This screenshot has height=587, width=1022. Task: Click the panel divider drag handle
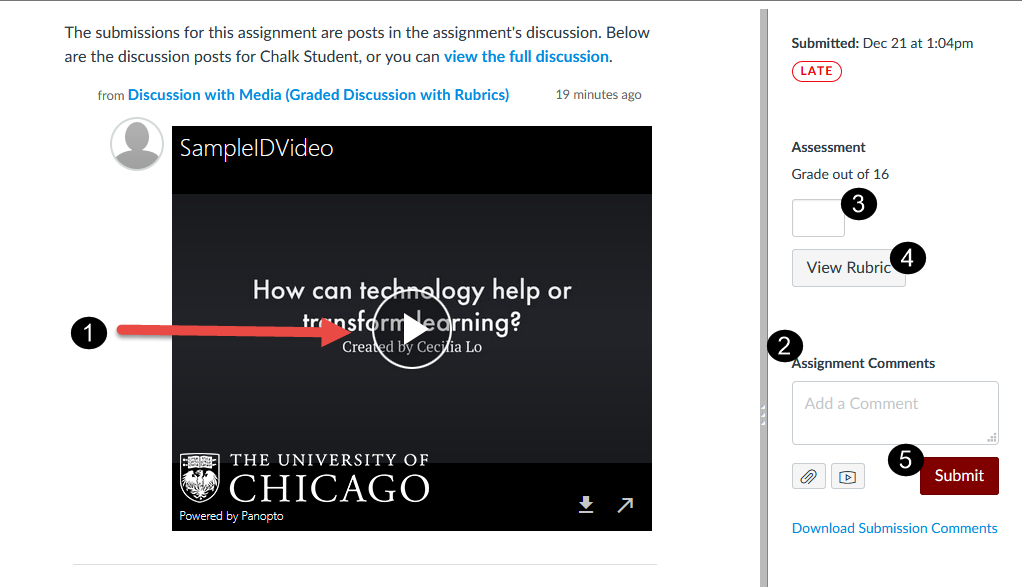(763, 415)
